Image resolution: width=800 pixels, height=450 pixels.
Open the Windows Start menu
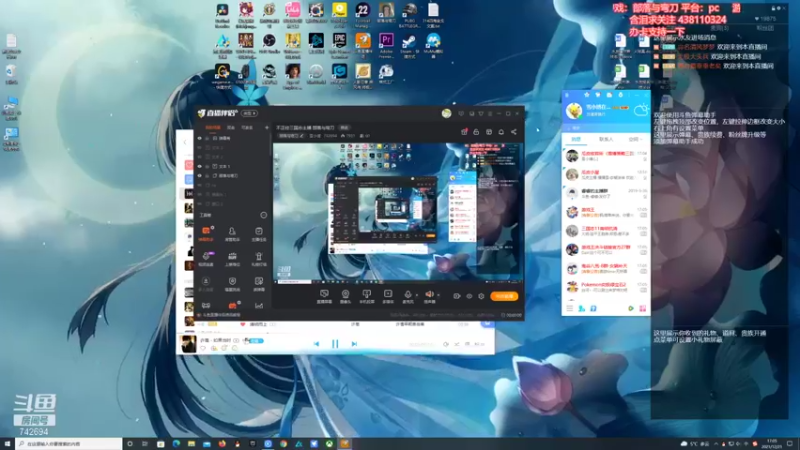[7, 444]
